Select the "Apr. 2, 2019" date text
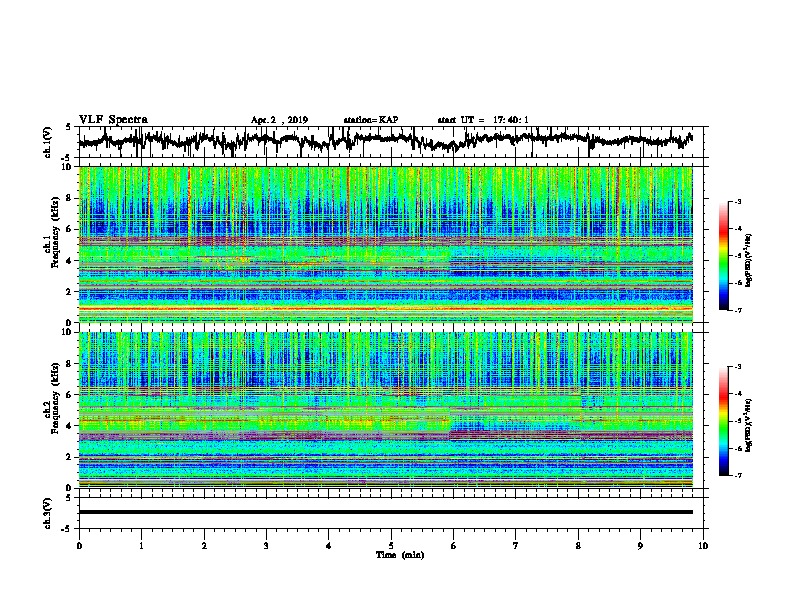792x612 pixels. (x=279, y=120)
